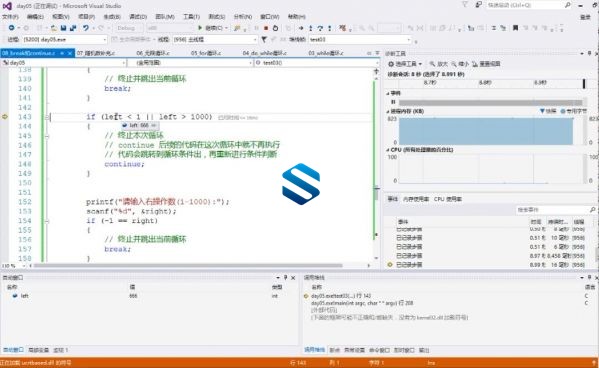The height and width of the screenshot is (368, 599).
Task: Open the Window menu (W)
Action: [x=269, y=17]
